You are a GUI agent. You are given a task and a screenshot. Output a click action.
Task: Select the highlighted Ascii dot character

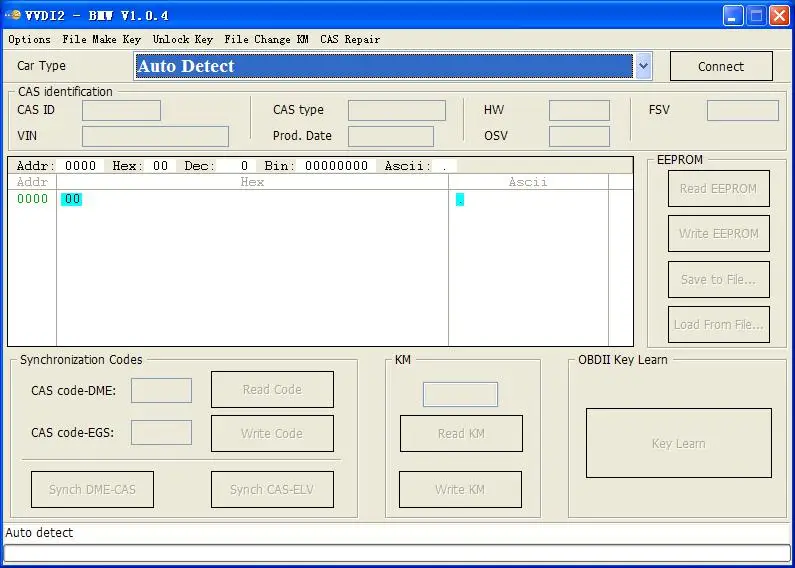460,200
